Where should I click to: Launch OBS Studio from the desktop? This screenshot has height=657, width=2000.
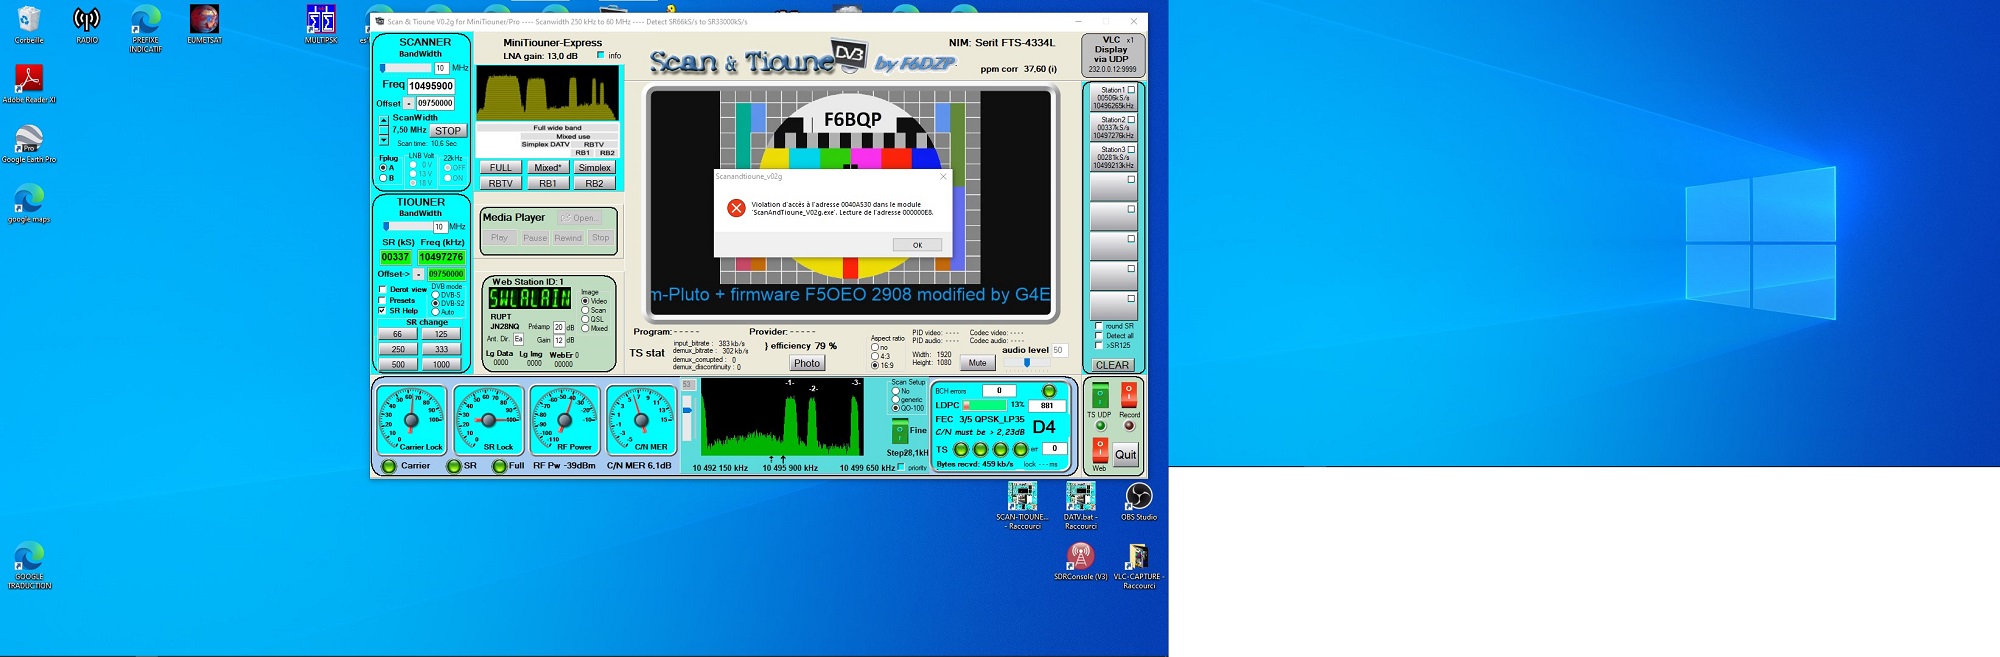(1138, 502)
